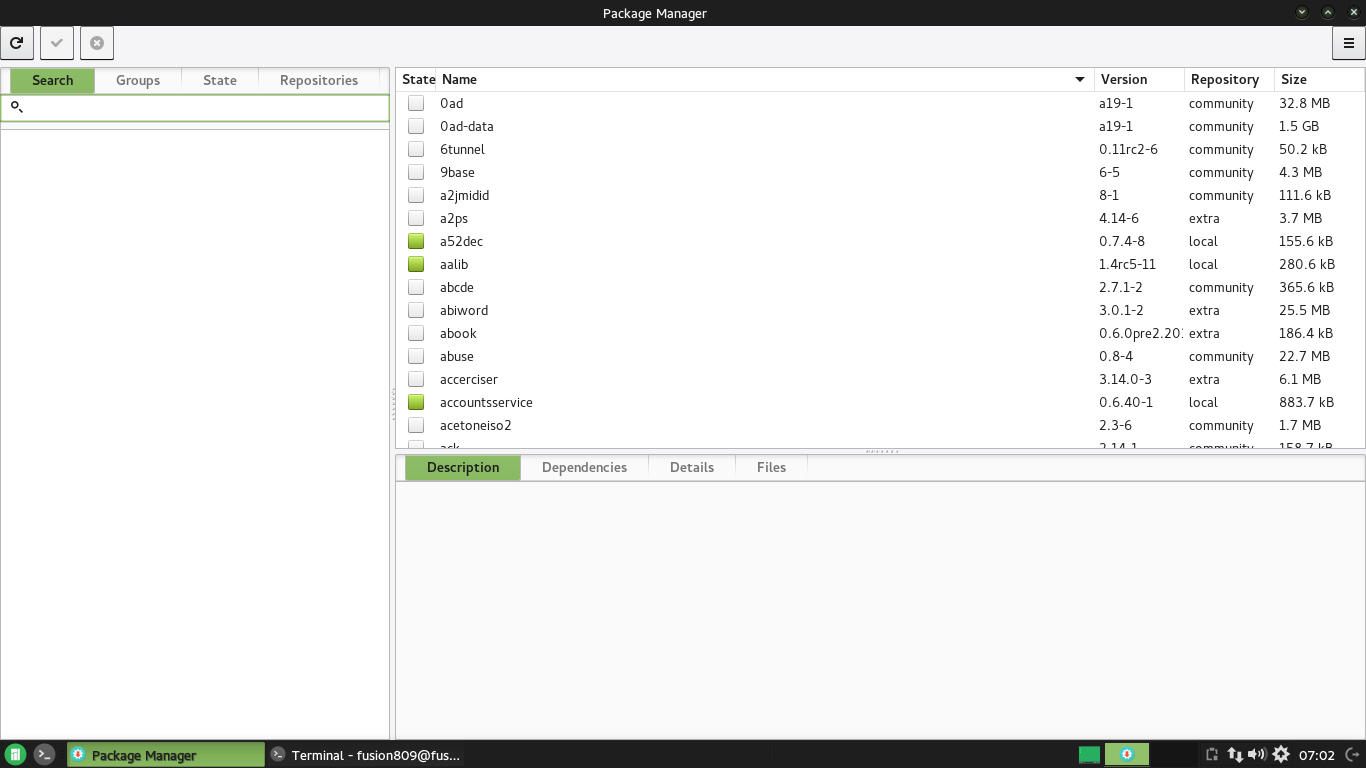1366x768 pixels.
Task: Click the refresh databases toolbar icon
Action: tap(17, 43)
